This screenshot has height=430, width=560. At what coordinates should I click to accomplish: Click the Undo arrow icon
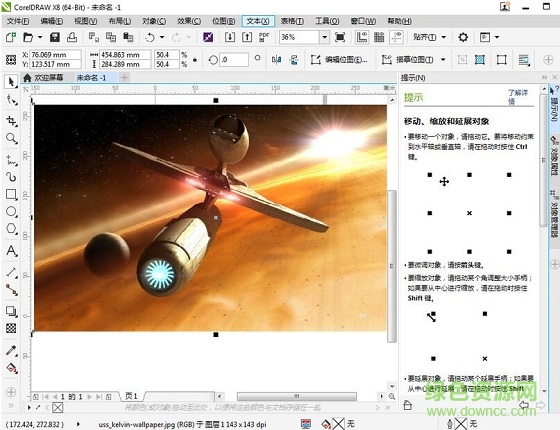coord(150,37)
